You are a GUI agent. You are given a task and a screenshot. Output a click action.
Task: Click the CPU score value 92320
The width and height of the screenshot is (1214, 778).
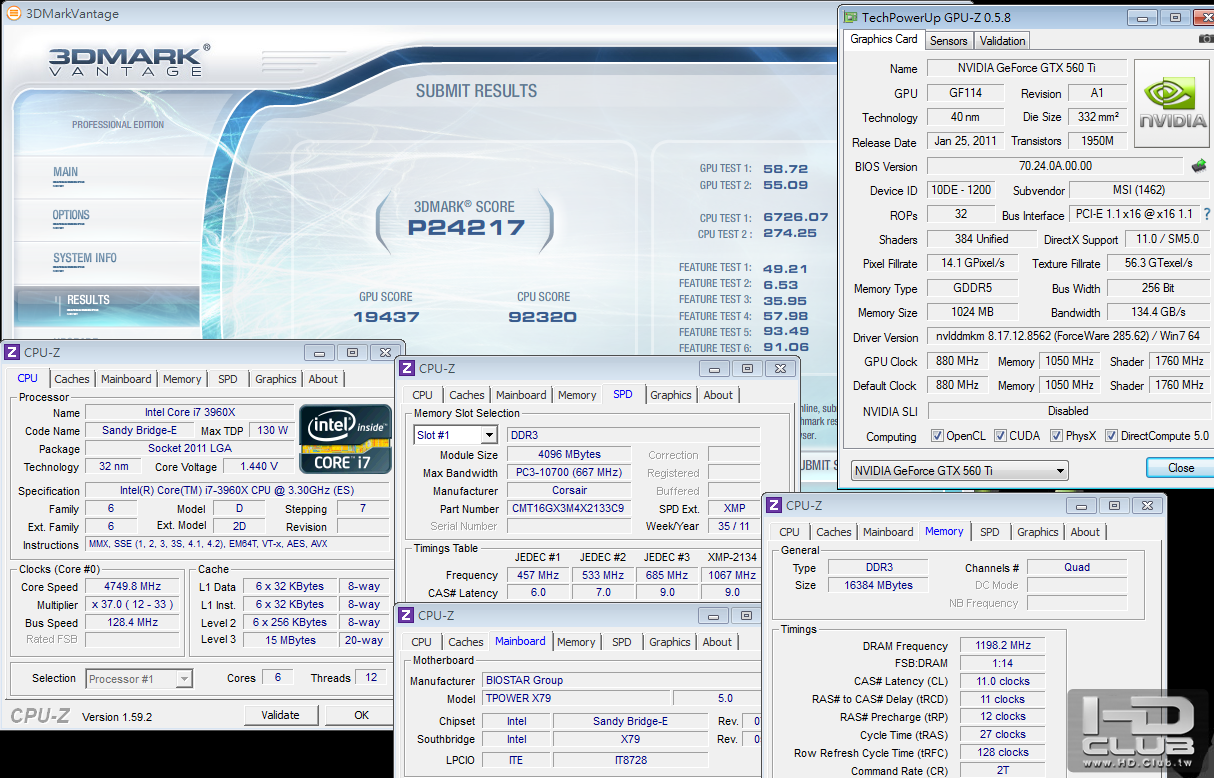[x=542, y=316]
